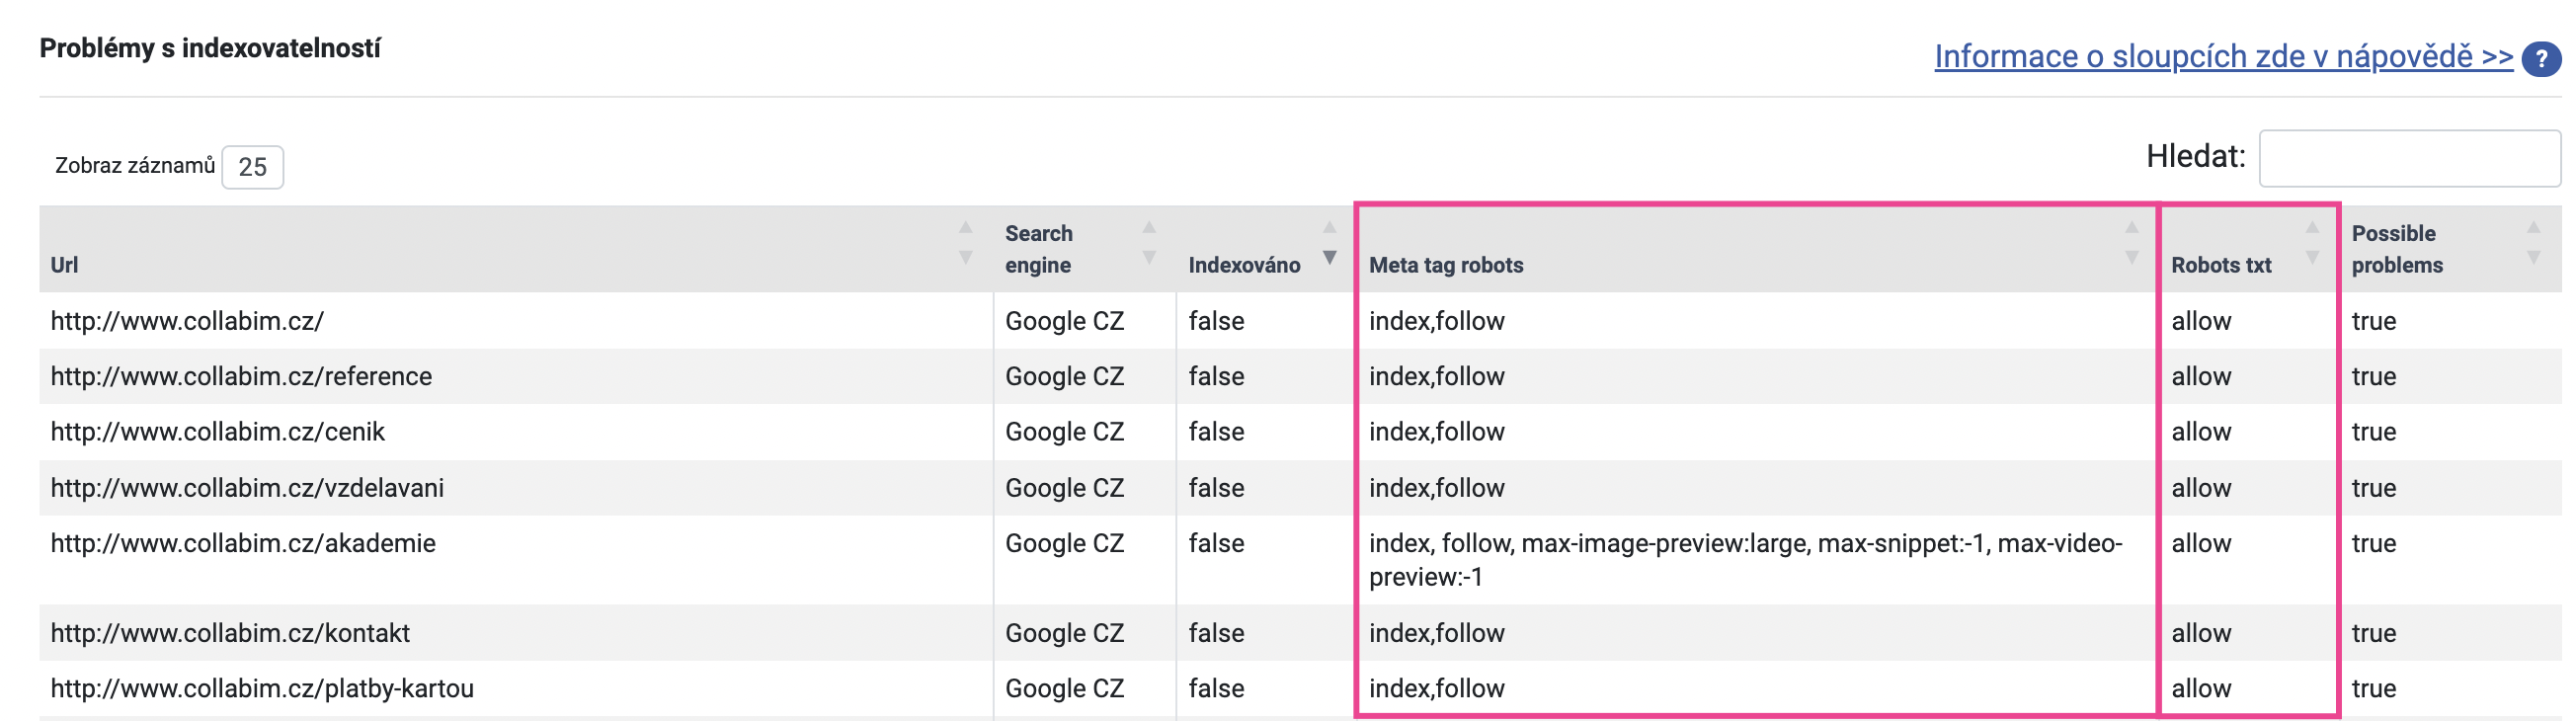2576x721 pixels.
Task: Sort table by Url column
Action: tap(965, 243)
